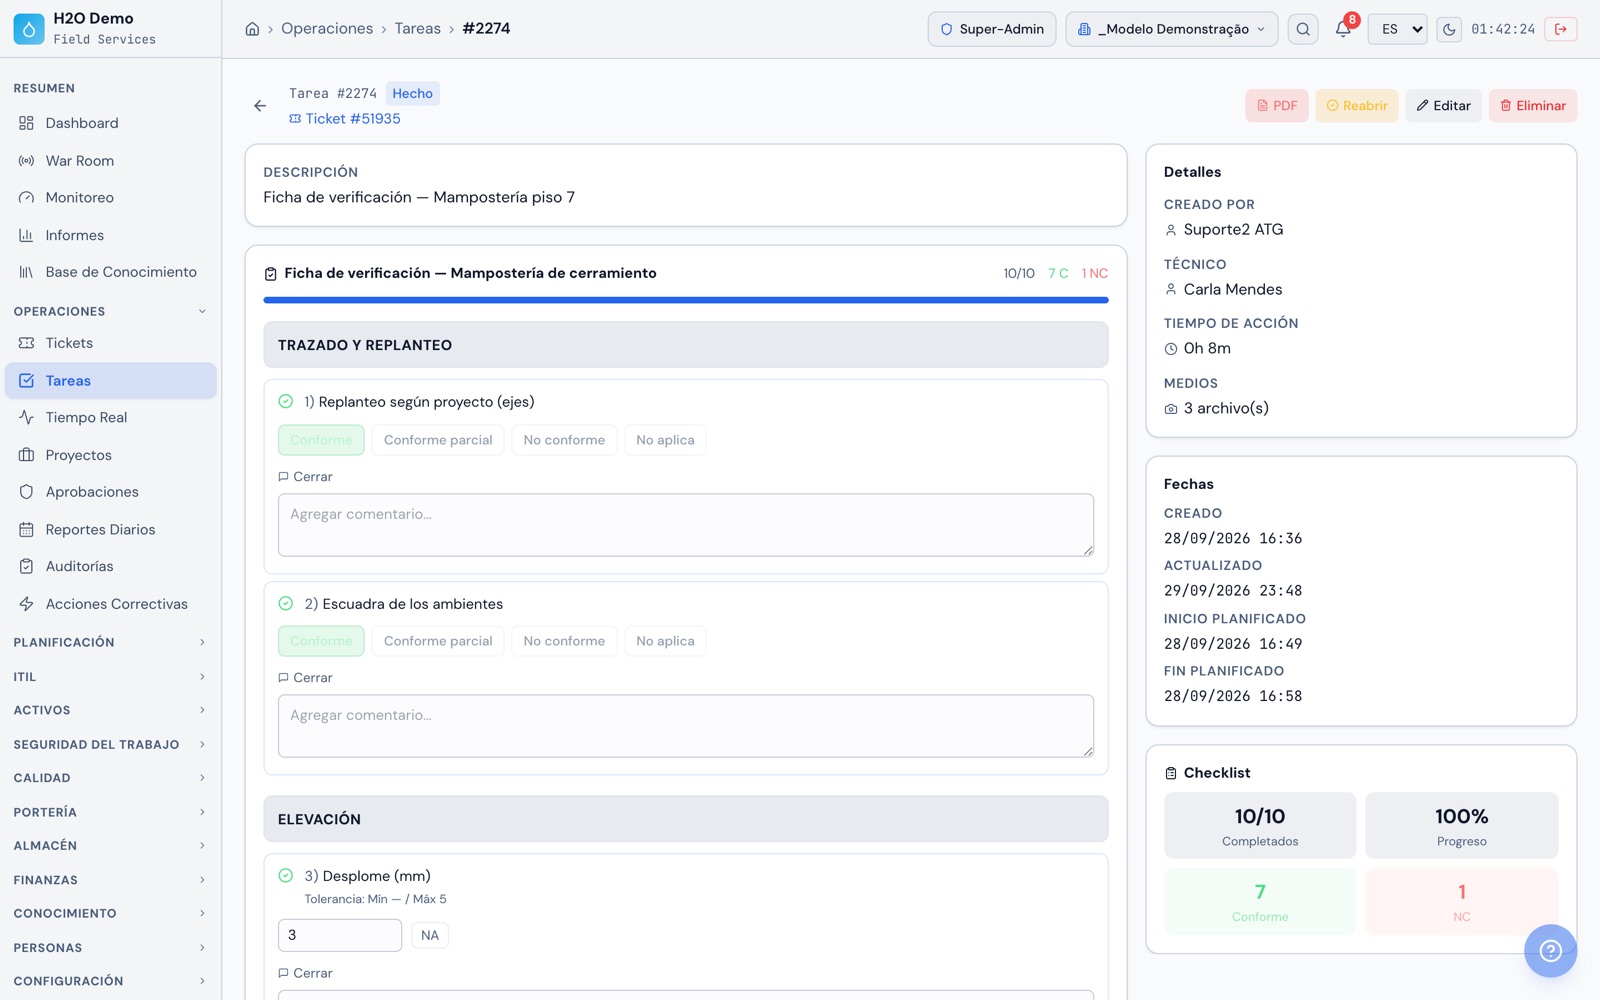Click green check icon on Replanteo item
This screenshot has height=1000, width=1600.
coord(286,402)
